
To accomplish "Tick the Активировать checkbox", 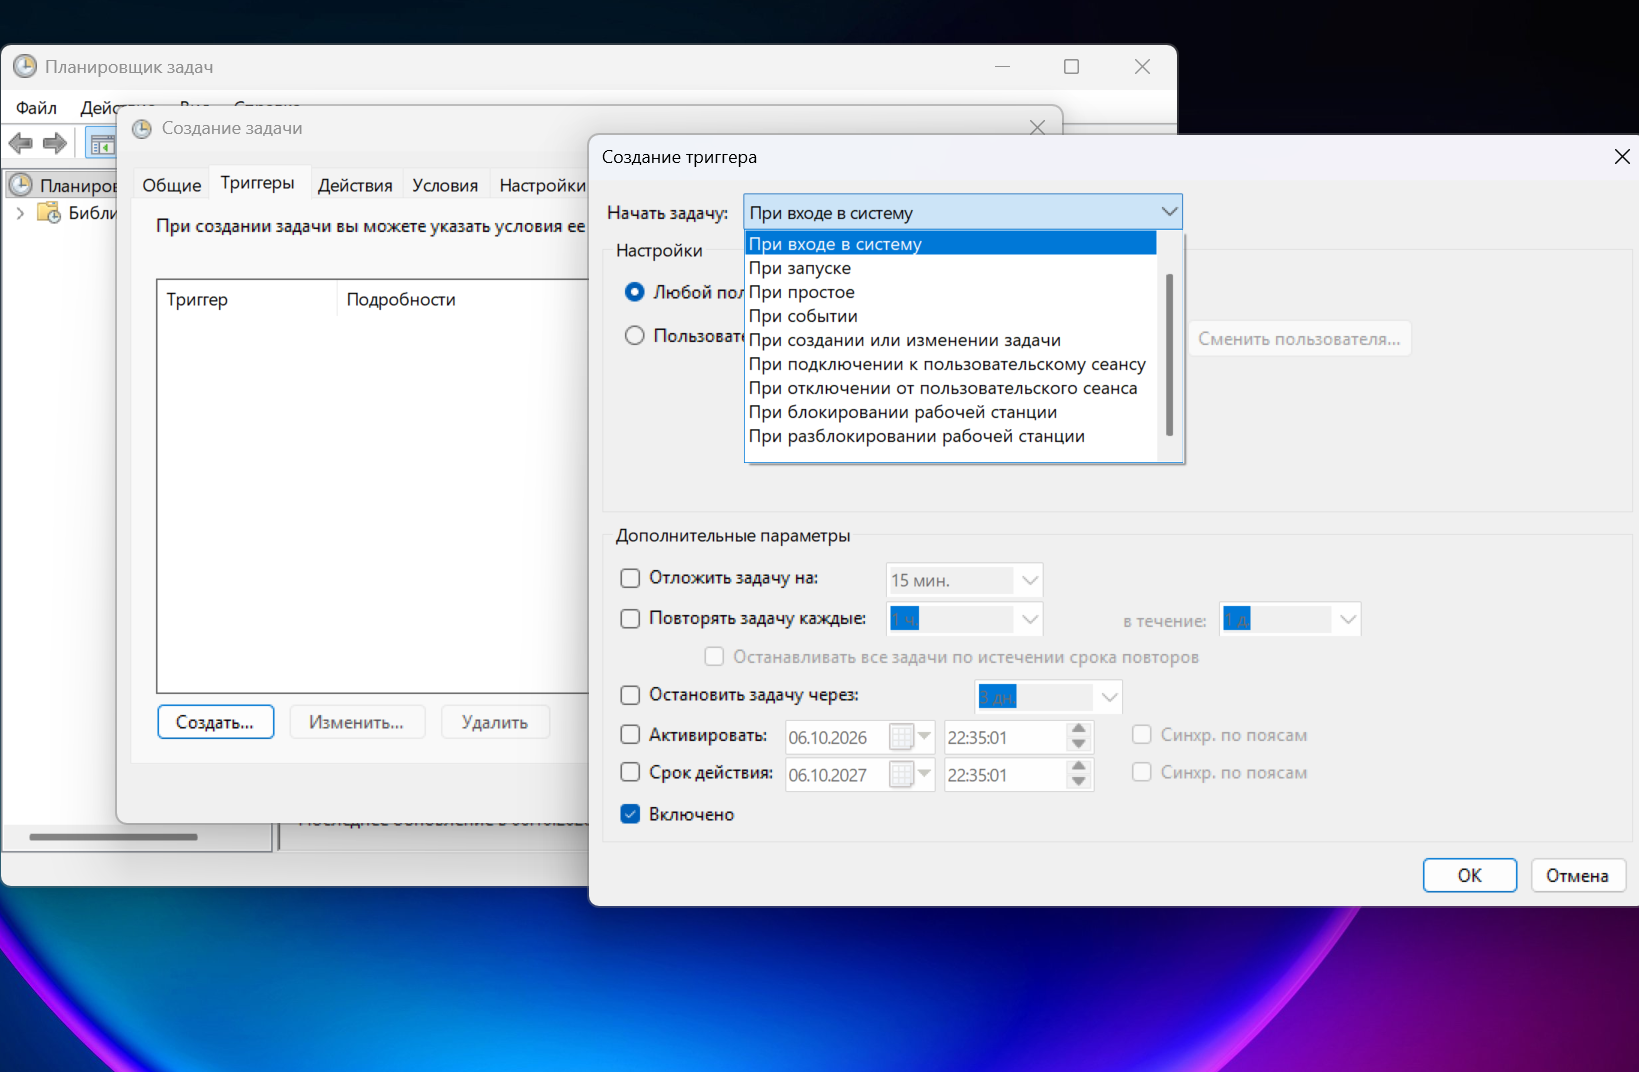I will click(x=630, y=735).
